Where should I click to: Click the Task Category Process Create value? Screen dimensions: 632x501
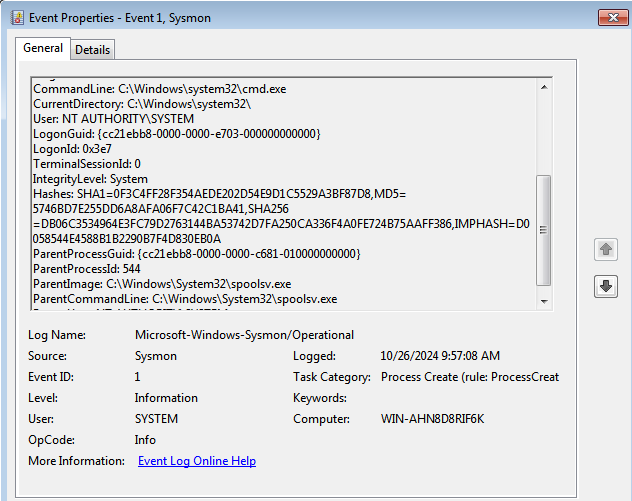(469, 377)
